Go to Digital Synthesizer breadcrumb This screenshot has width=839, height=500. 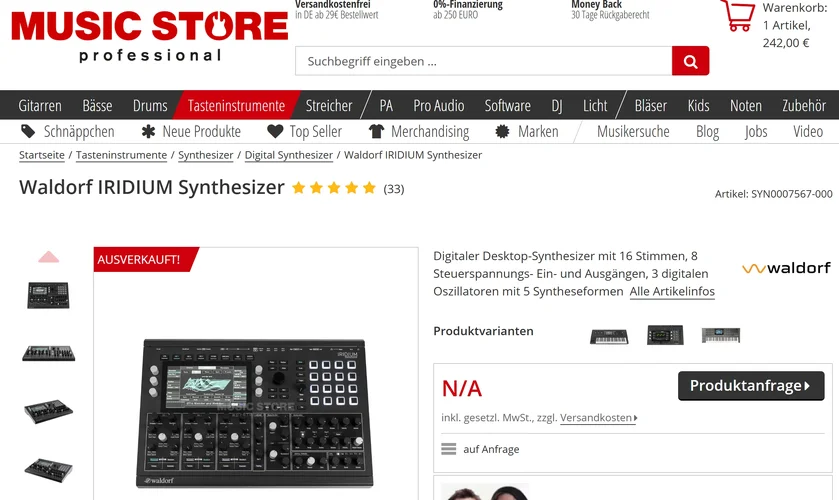click(288, 155)
